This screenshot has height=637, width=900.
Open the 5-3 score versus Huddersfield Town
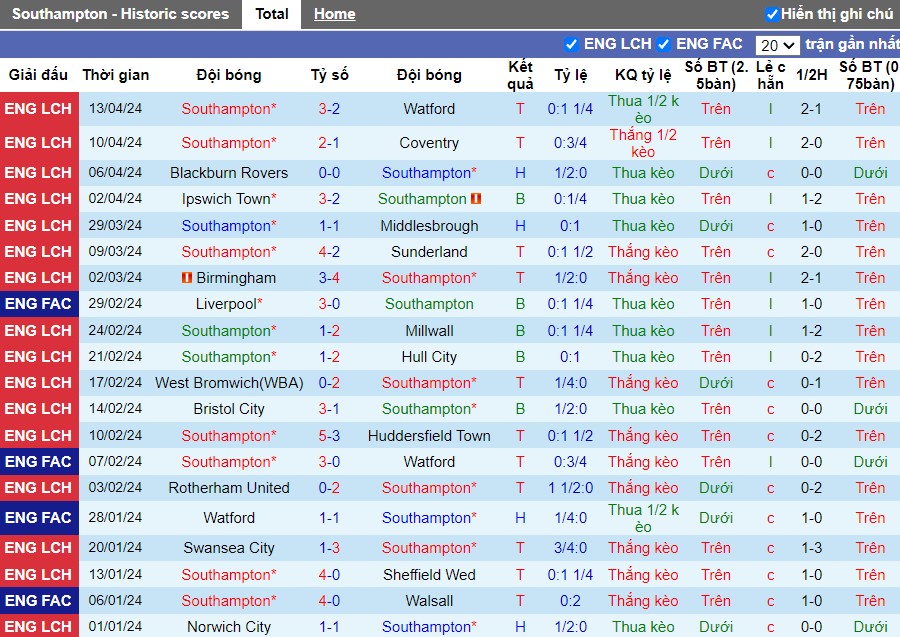point(329,436)
